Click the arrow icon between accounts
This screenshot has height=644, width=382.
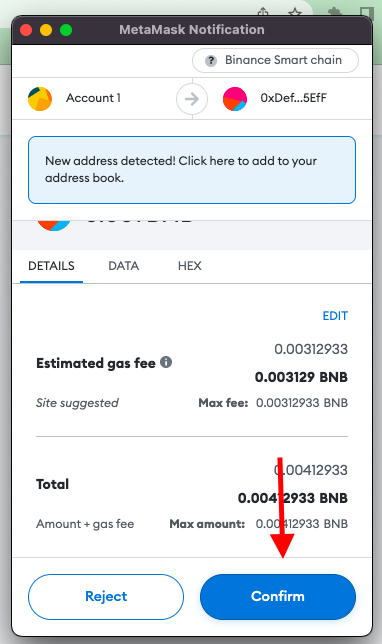pyautogui.click(x=192, y=99)
